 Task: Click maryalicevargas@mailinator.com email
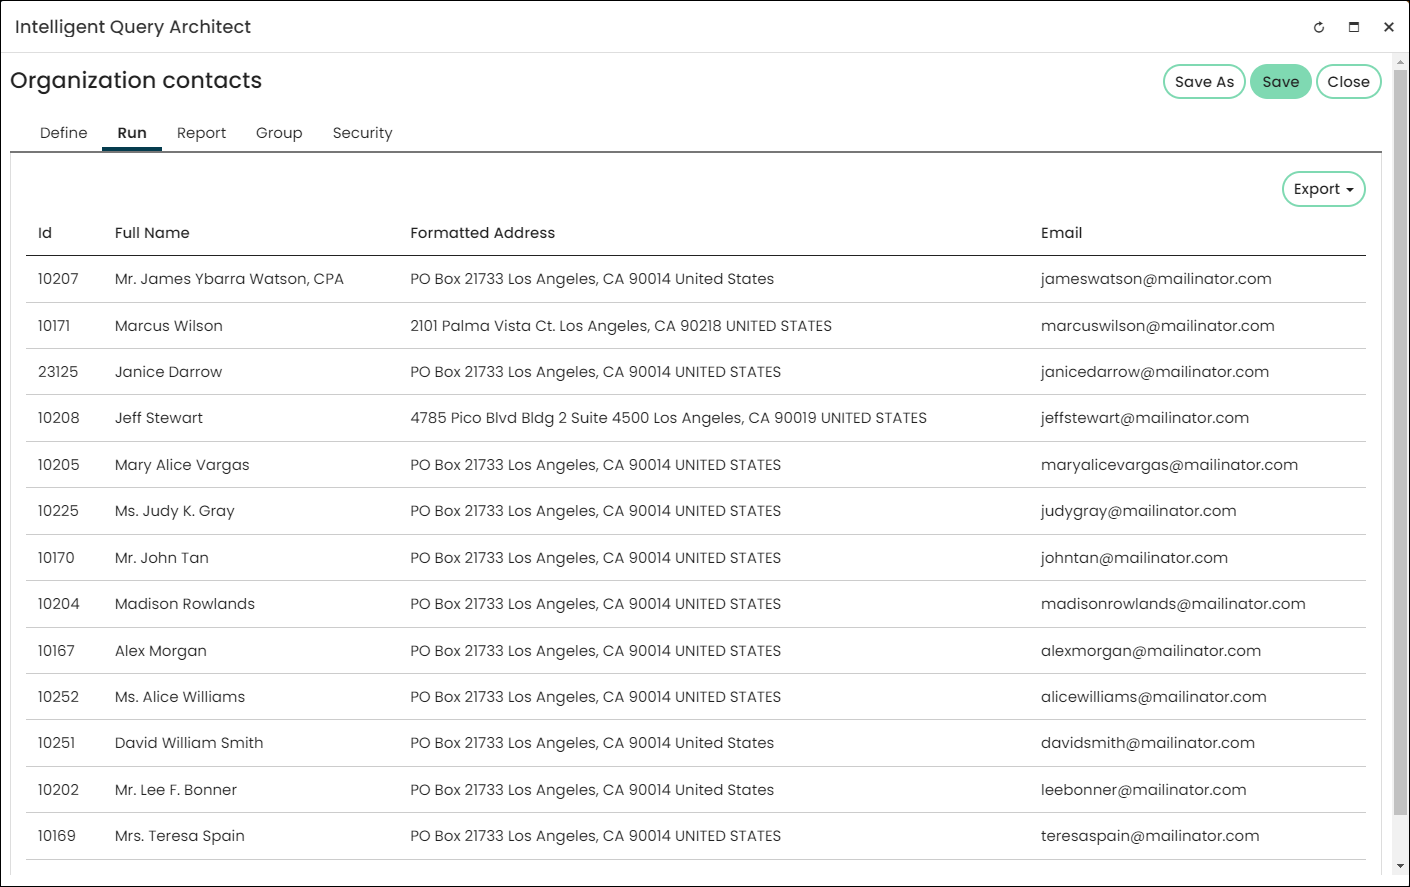[1169, 465]
